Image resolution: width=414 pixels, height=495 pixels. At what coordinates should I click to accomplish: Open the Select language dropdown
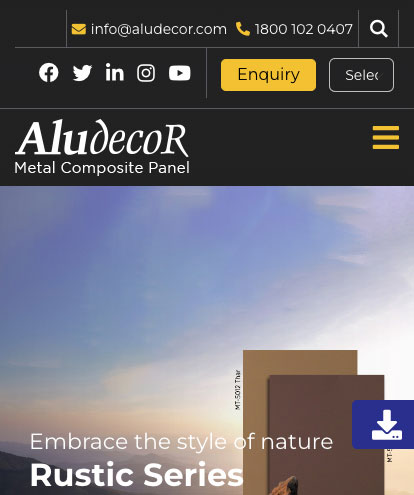click(361, 75)
